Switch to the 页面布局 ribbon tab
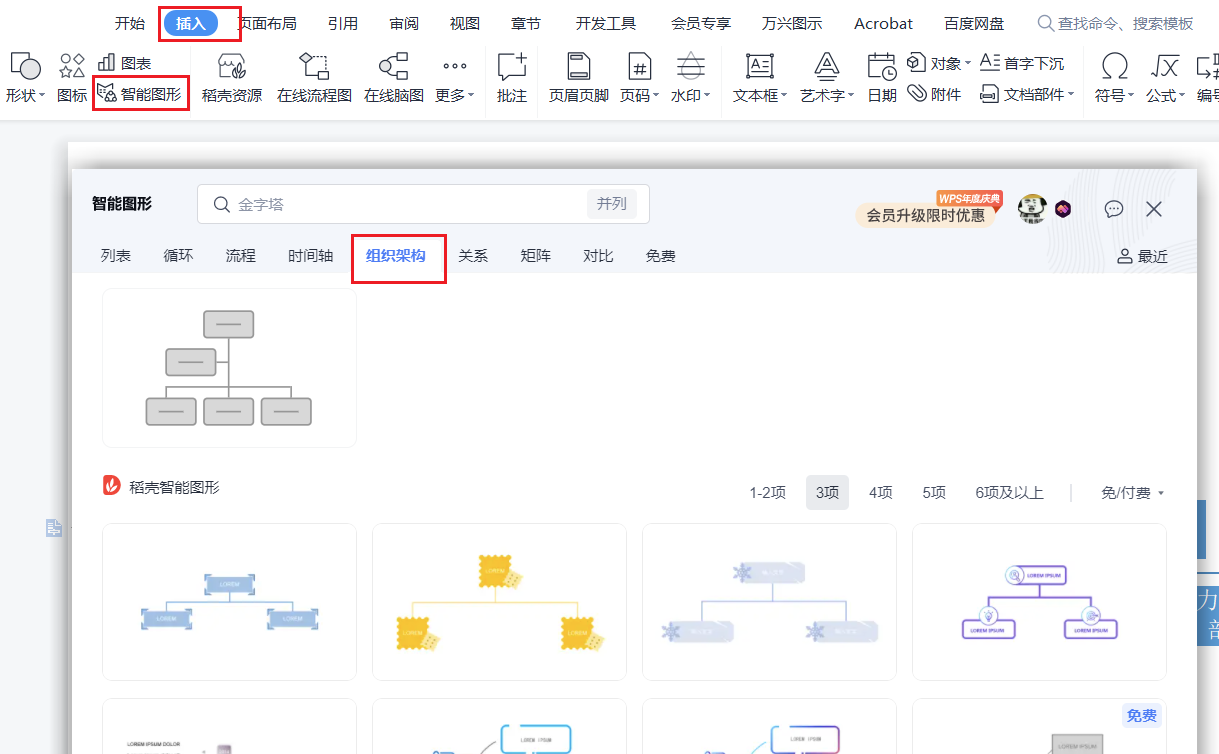The image size is (1219, 754). [268, 23]
